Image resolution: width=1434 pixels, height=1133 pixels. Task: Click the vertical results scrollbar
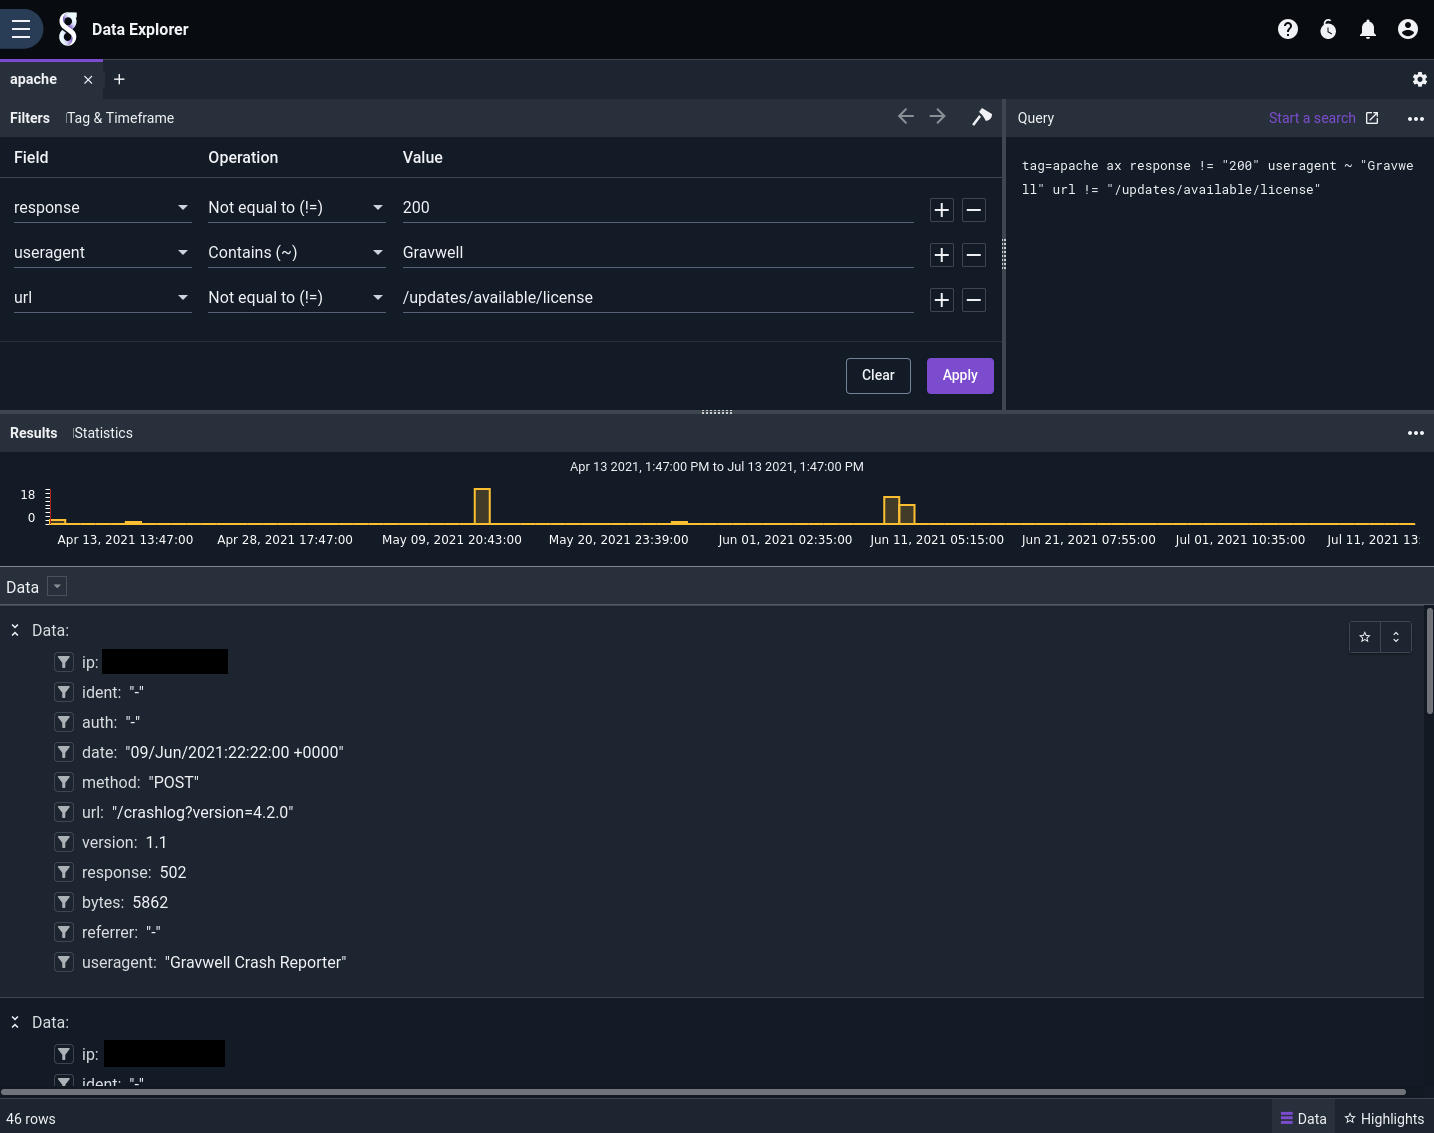point(1430,660)
